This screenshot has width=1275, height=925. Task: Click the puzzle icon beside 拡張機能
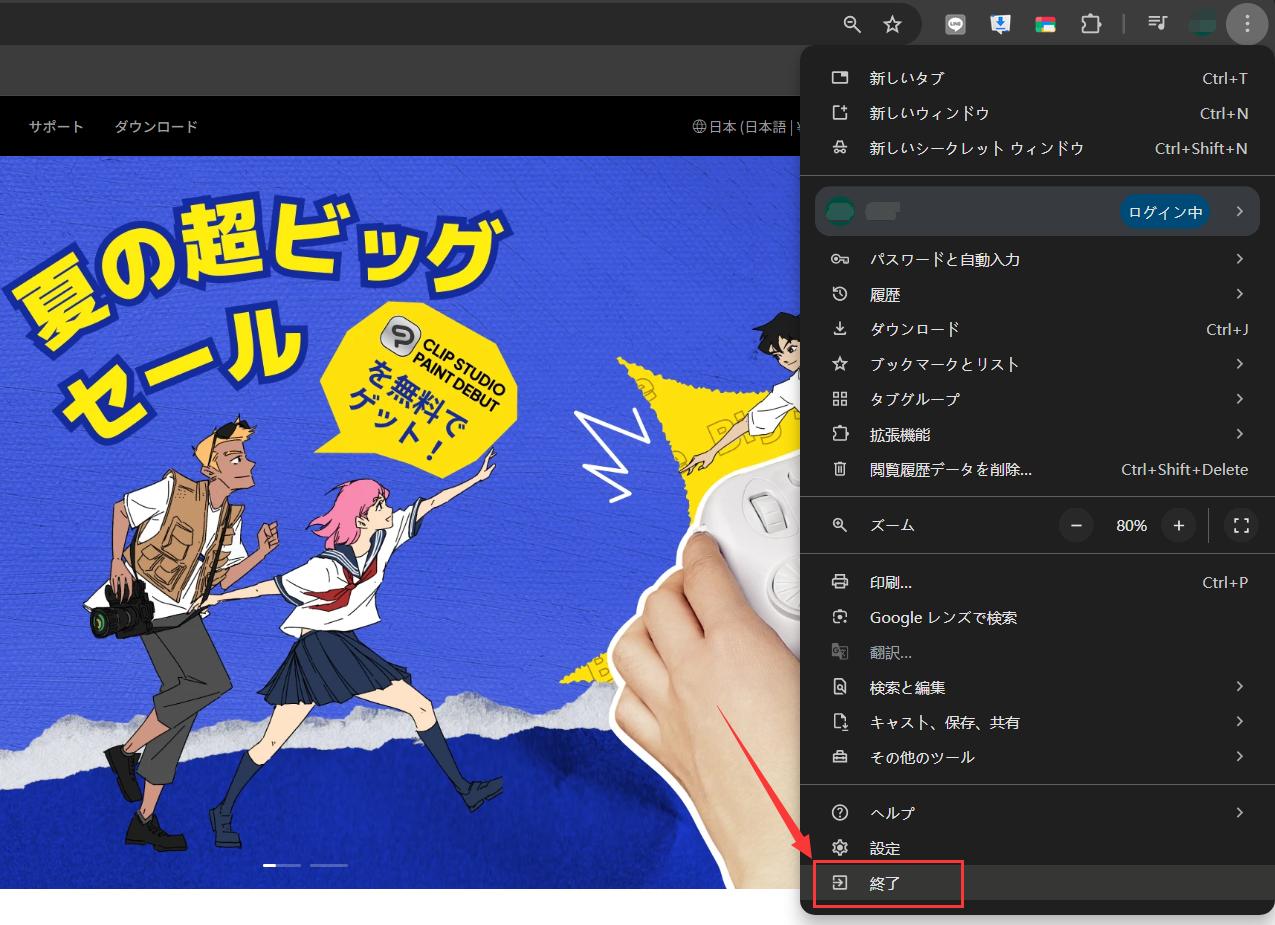[x=840, y=434]
